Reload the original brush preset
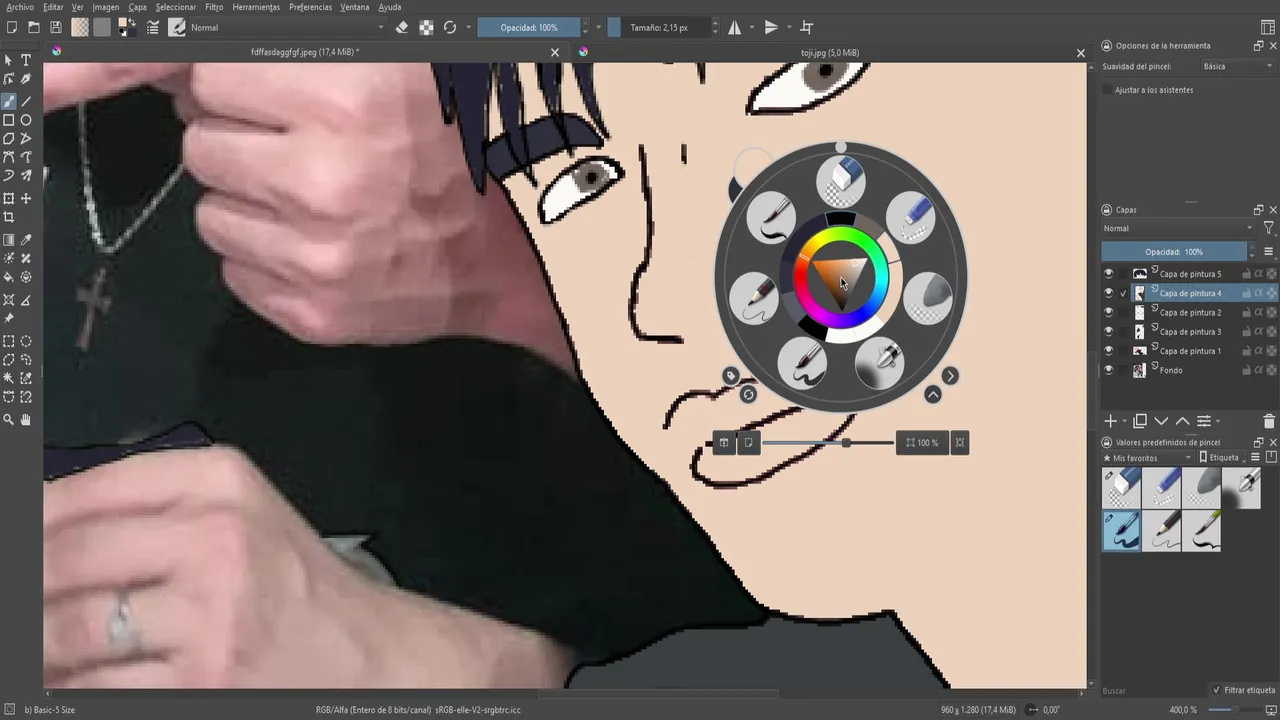This screenshot has height=720, width=1280. pyautogui.click(x=450, y=27)
